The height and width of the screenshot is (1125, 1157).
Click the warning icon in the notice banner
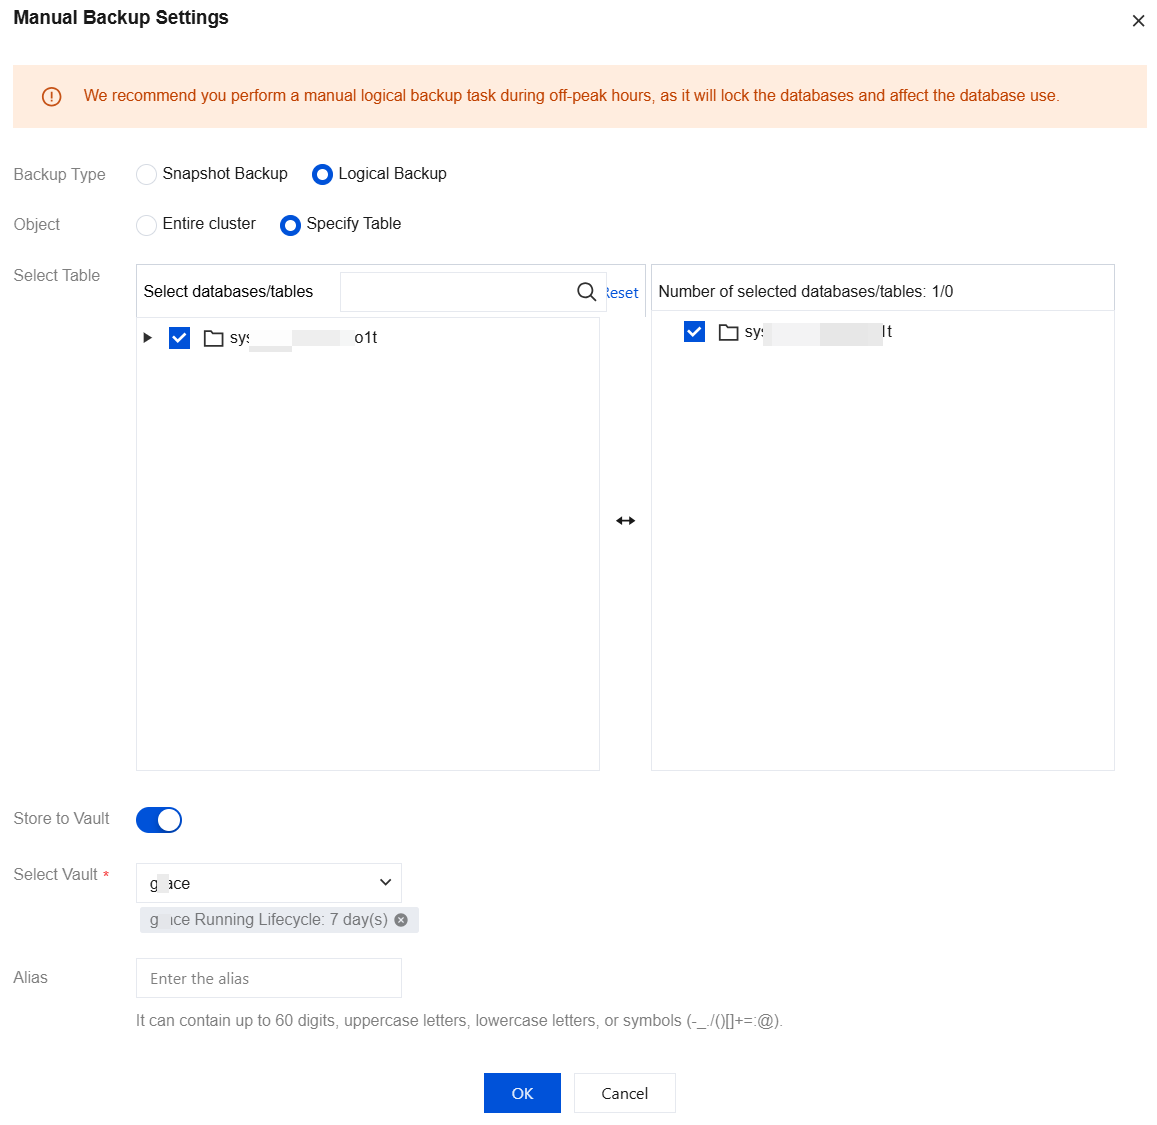52,96
